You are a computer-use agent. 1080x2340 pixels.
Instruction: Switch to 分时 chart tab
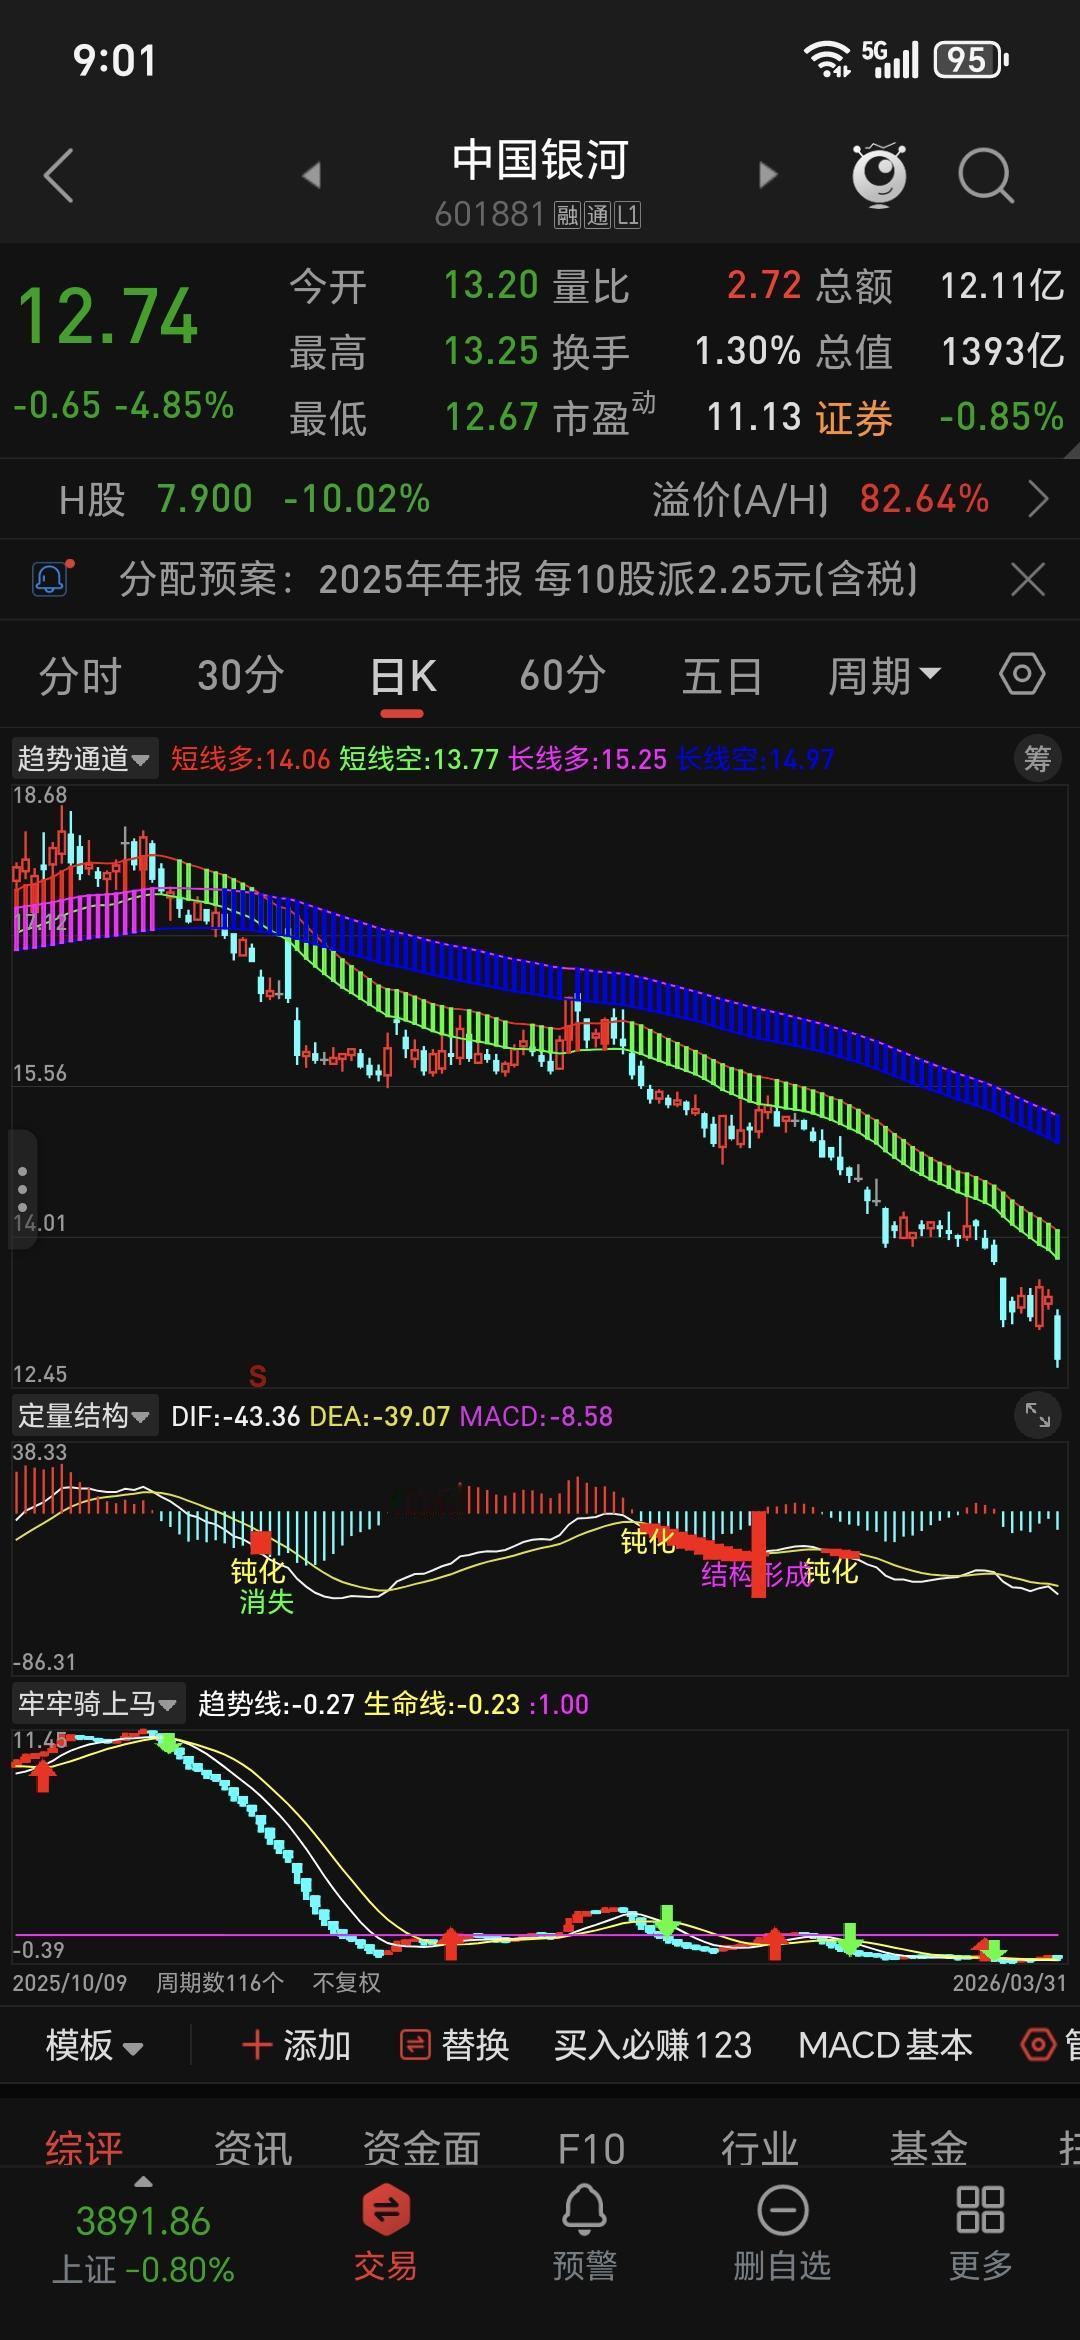pyautogui.click(x=80, y=676)
